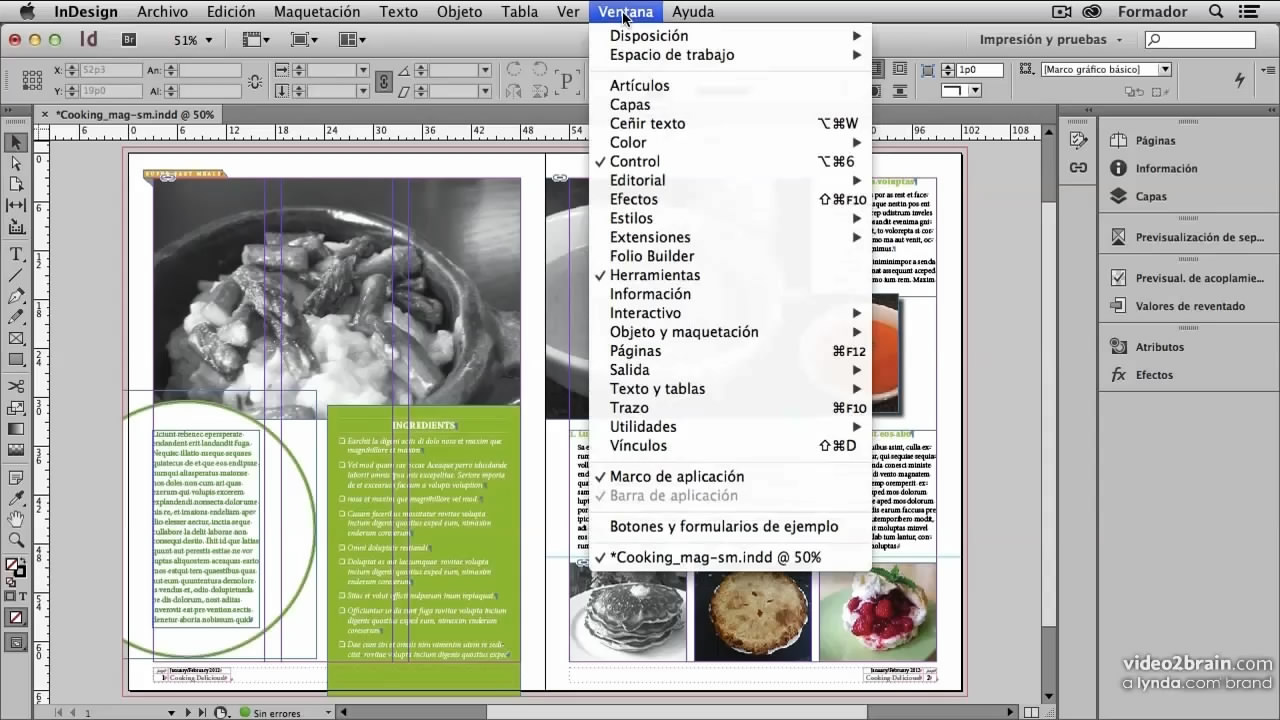Click the Apply None swatch in toolbox
This screenshot has width=1280, height=720.
click(x=16, y=618)
